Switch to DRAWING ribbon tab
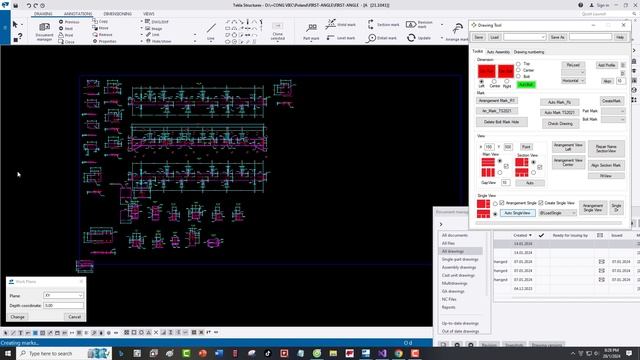 coord(43,14)
